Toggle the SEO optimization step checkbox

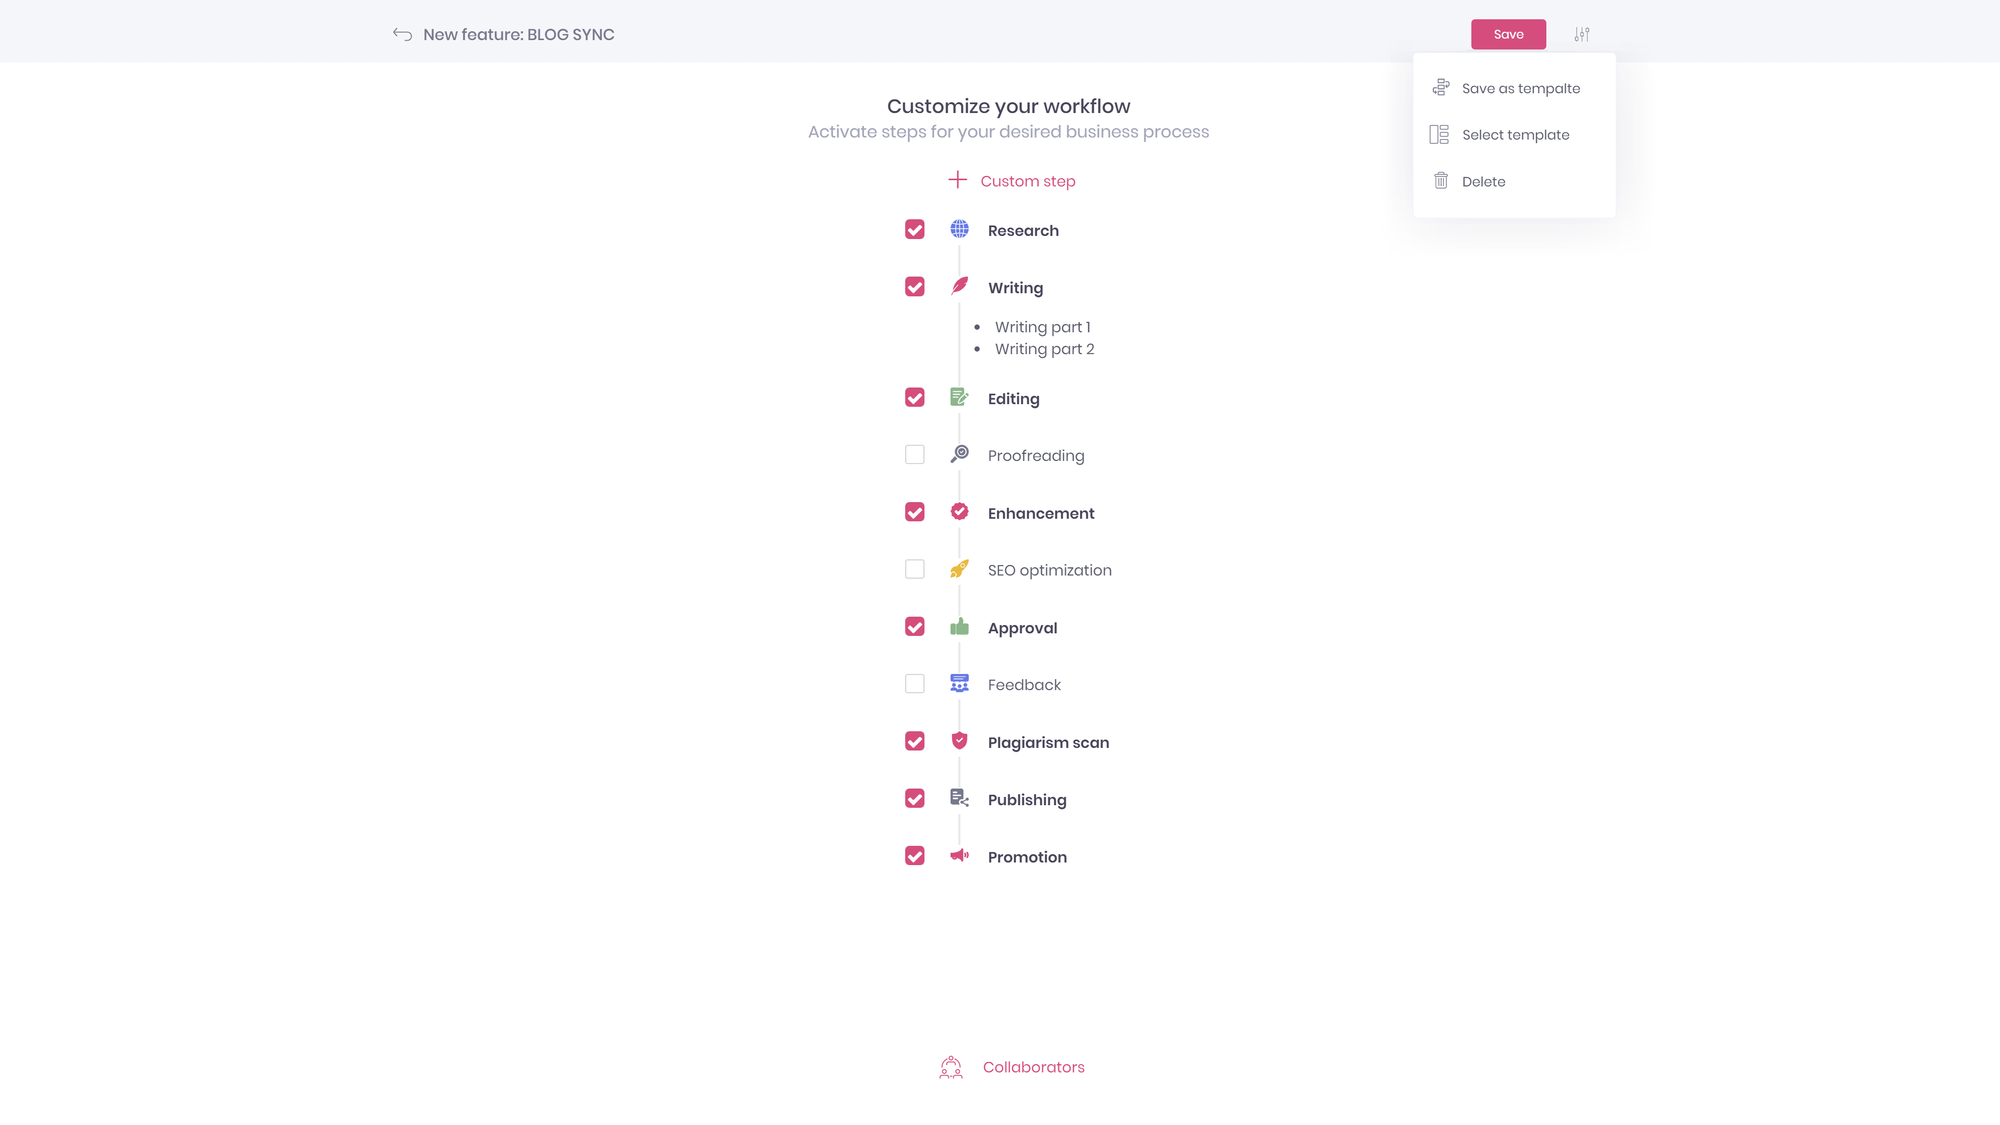pos(915,569)
